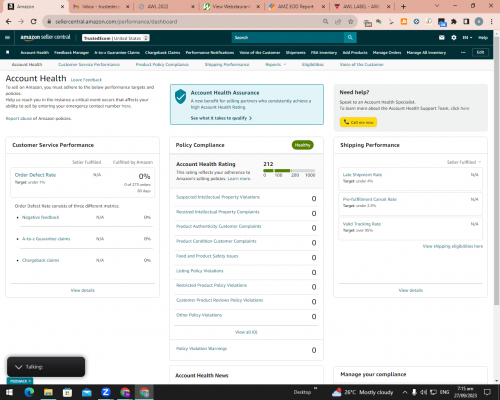
Task: Open the Late Shipment Rate link
Action: (x=362, y=175)
